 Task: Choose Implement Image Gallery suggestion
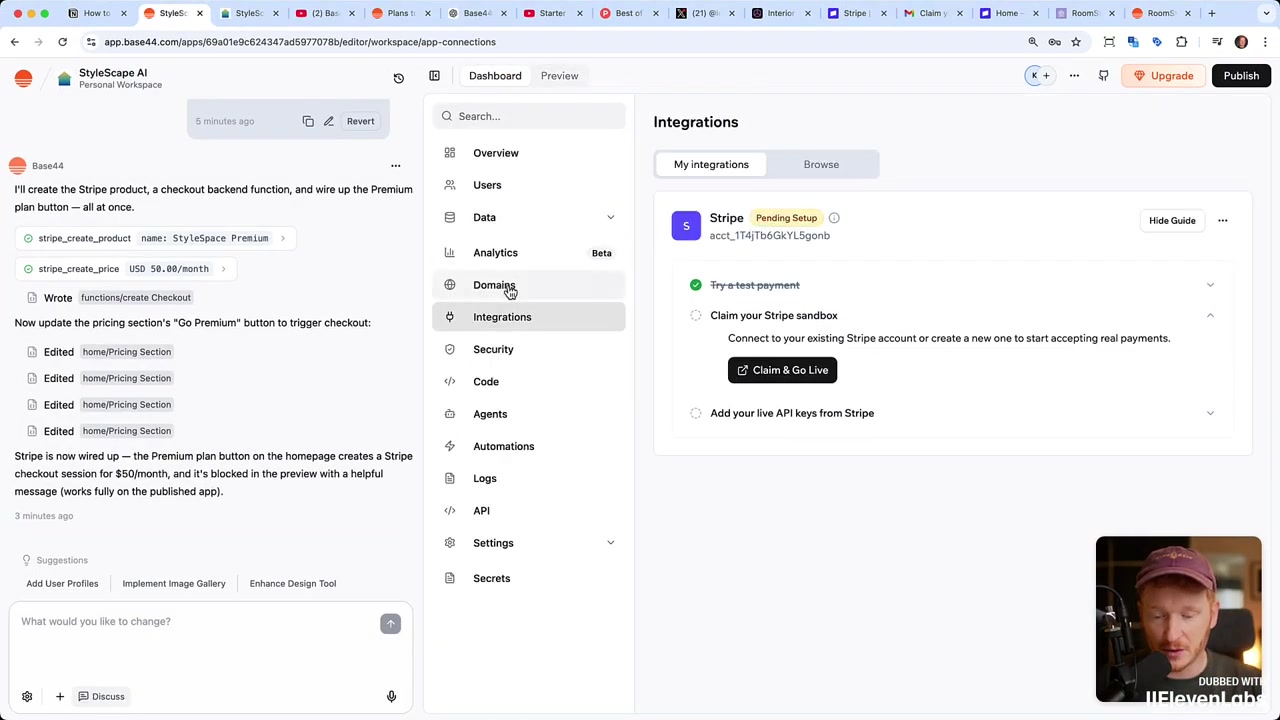click(174, 583)
